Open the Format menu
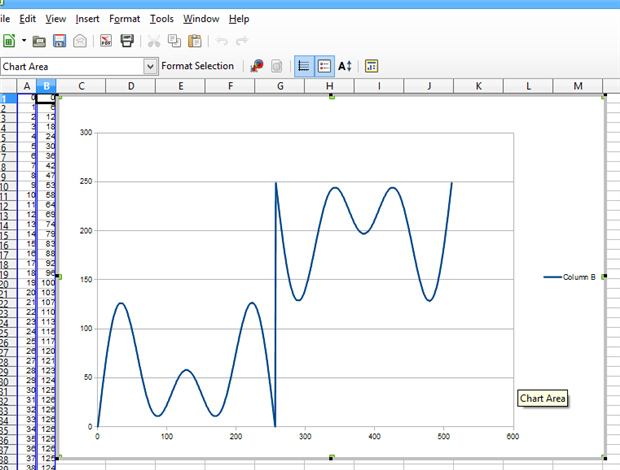The width and height of the screenshot is (620, 470). (x=125, y=18)
